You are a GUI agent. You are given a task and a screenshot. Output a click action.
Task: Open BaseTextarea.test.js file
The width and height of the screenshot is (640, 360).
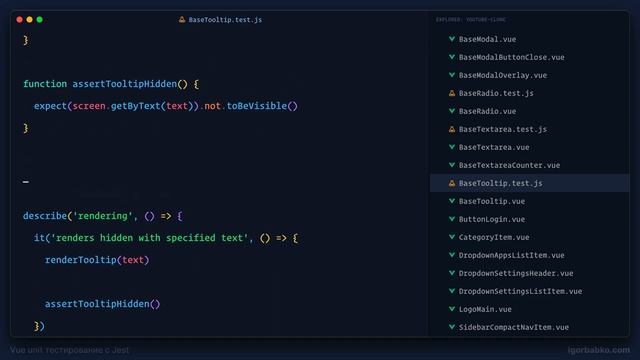pyautogui.click(x=503, y=129)
